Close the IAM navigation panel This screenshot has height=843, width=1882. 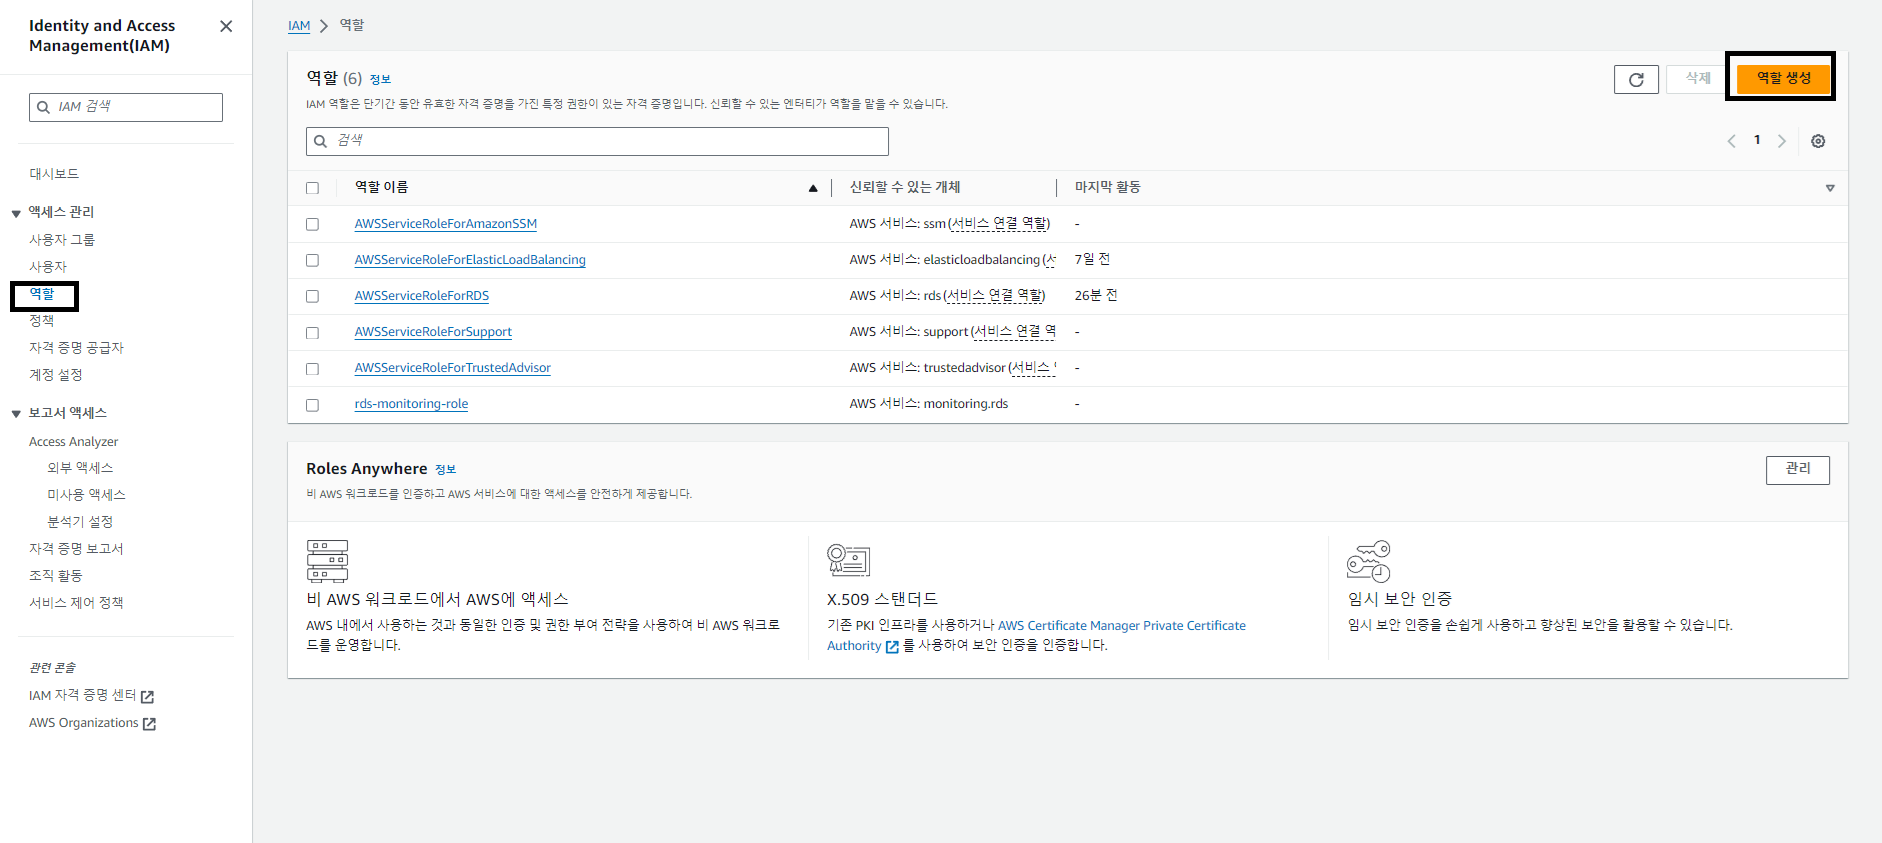(226, 26)
